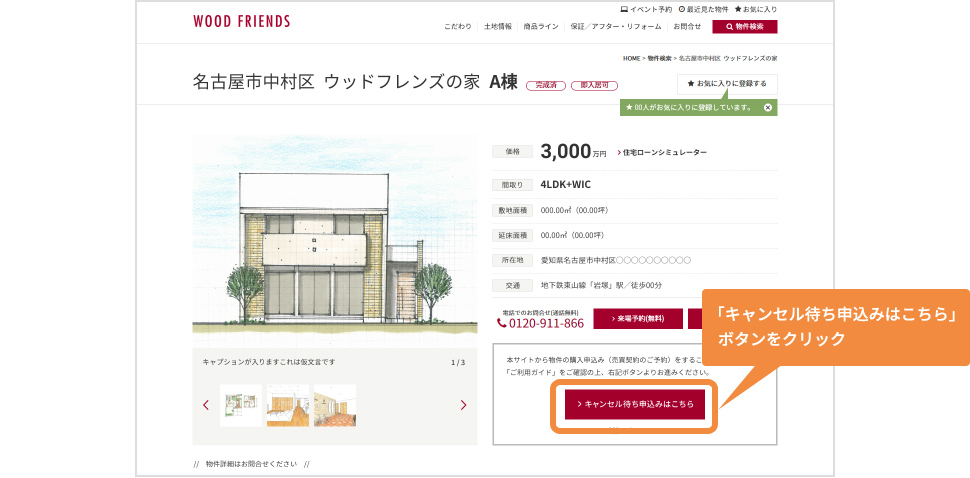The width and height of the screenshot is (970, 478).
Task: Close the green favorites notification
Action: click(768, 108)
